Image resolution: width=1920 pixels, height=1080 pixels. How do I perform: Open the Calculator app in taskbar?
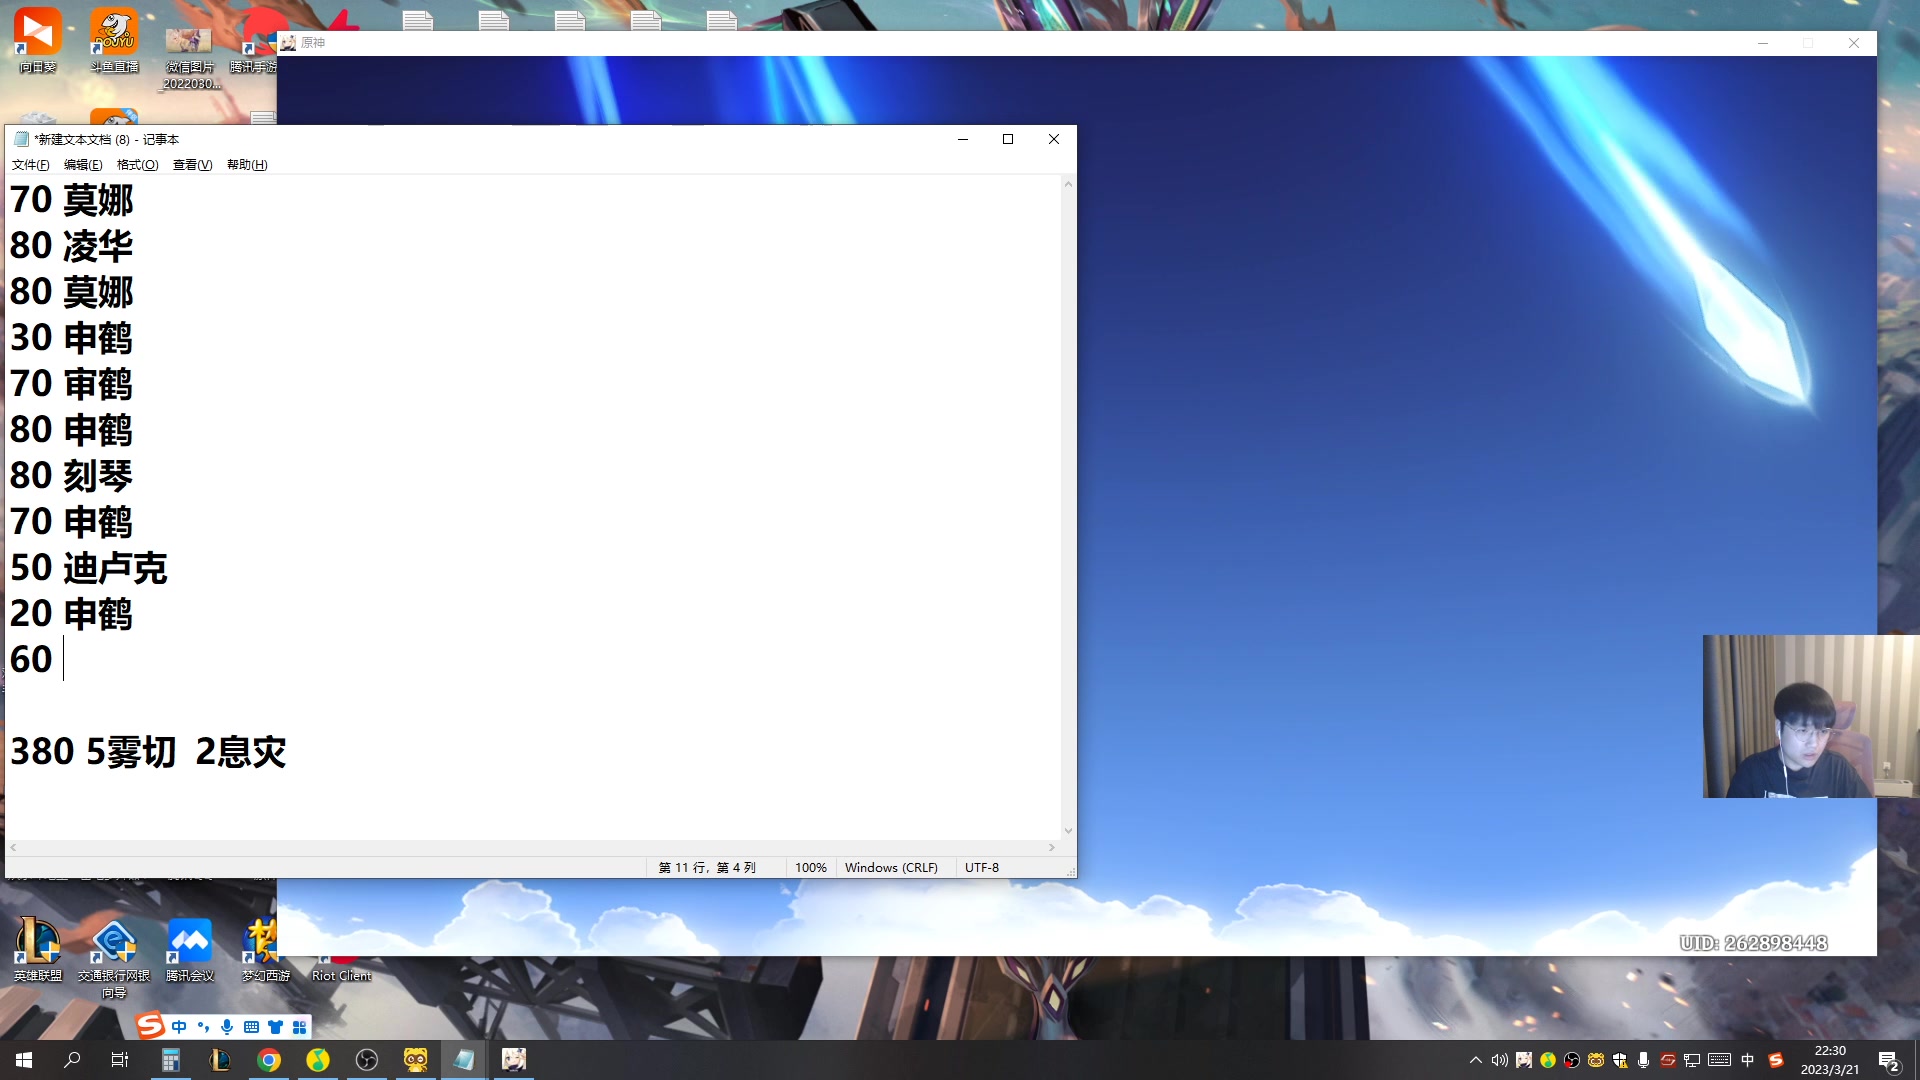coord(171,1060)
